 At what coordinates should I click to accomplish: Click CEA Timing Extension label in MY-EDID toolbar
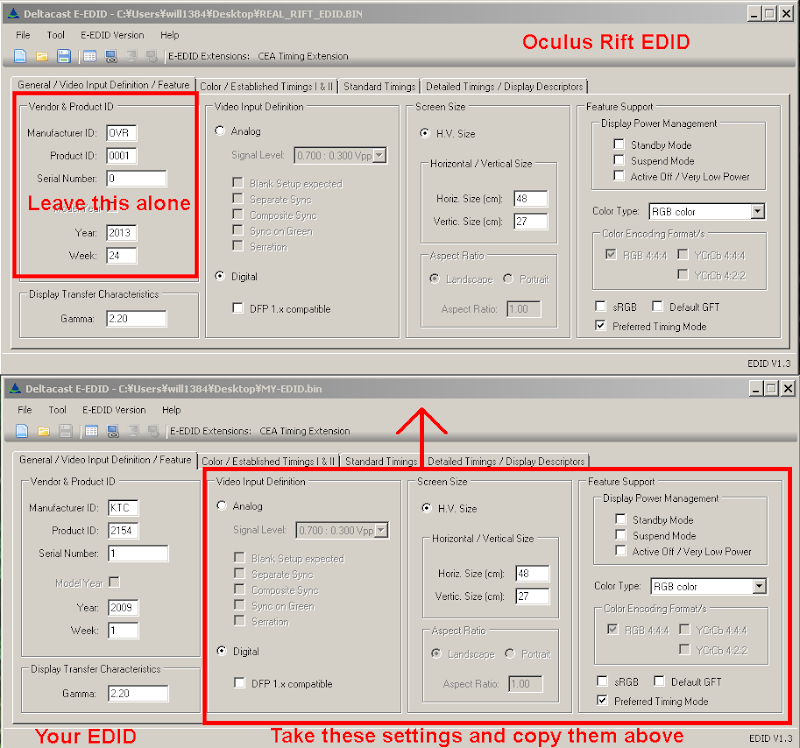point(305,431)
